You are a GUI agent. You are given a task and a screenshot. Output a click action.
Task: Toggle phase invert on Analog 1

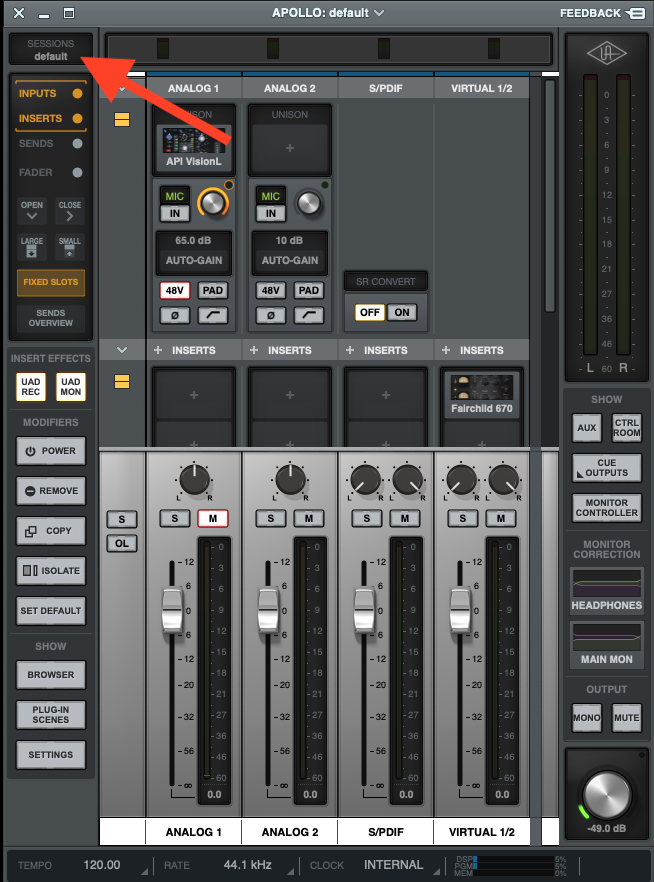(x=174, y=315)
